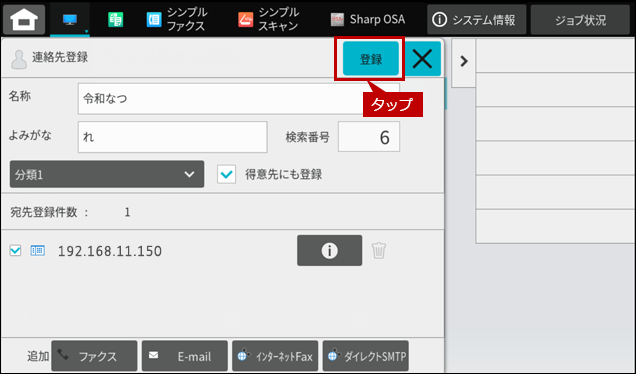Click 宛先登録件数 label
This screenshot has height=374, width=636.
tap(43, 212)
